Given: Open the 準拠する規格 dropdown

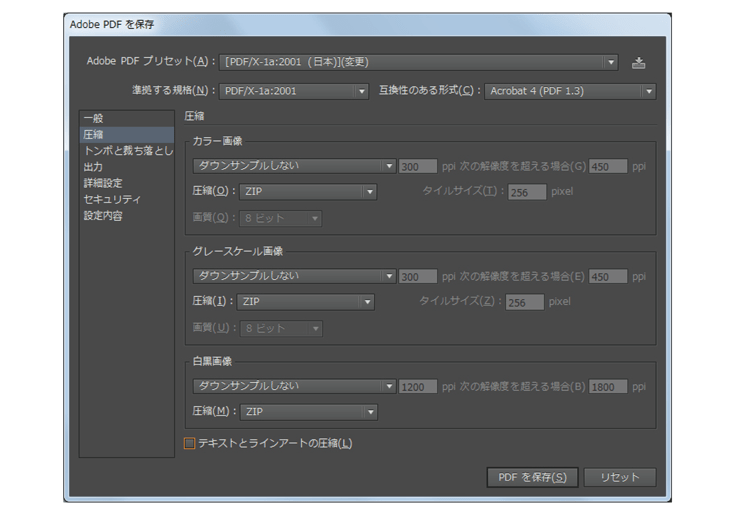Looking at the screenshot, I should [293, 91].
